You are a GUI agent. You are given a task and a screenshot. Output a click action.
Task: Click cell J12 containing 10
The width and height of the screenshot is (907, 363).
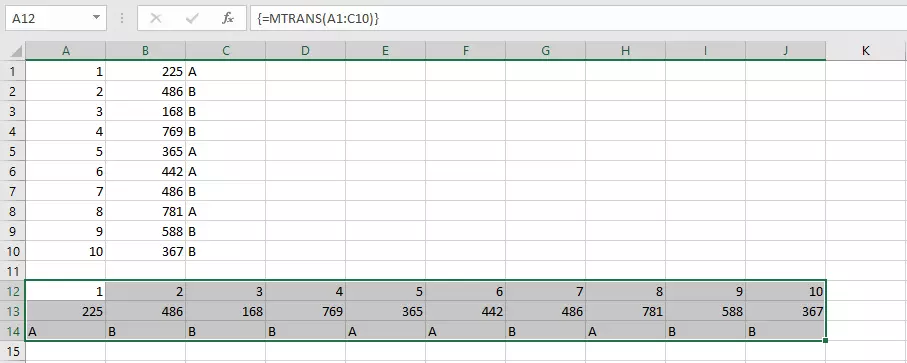(786, 291)
